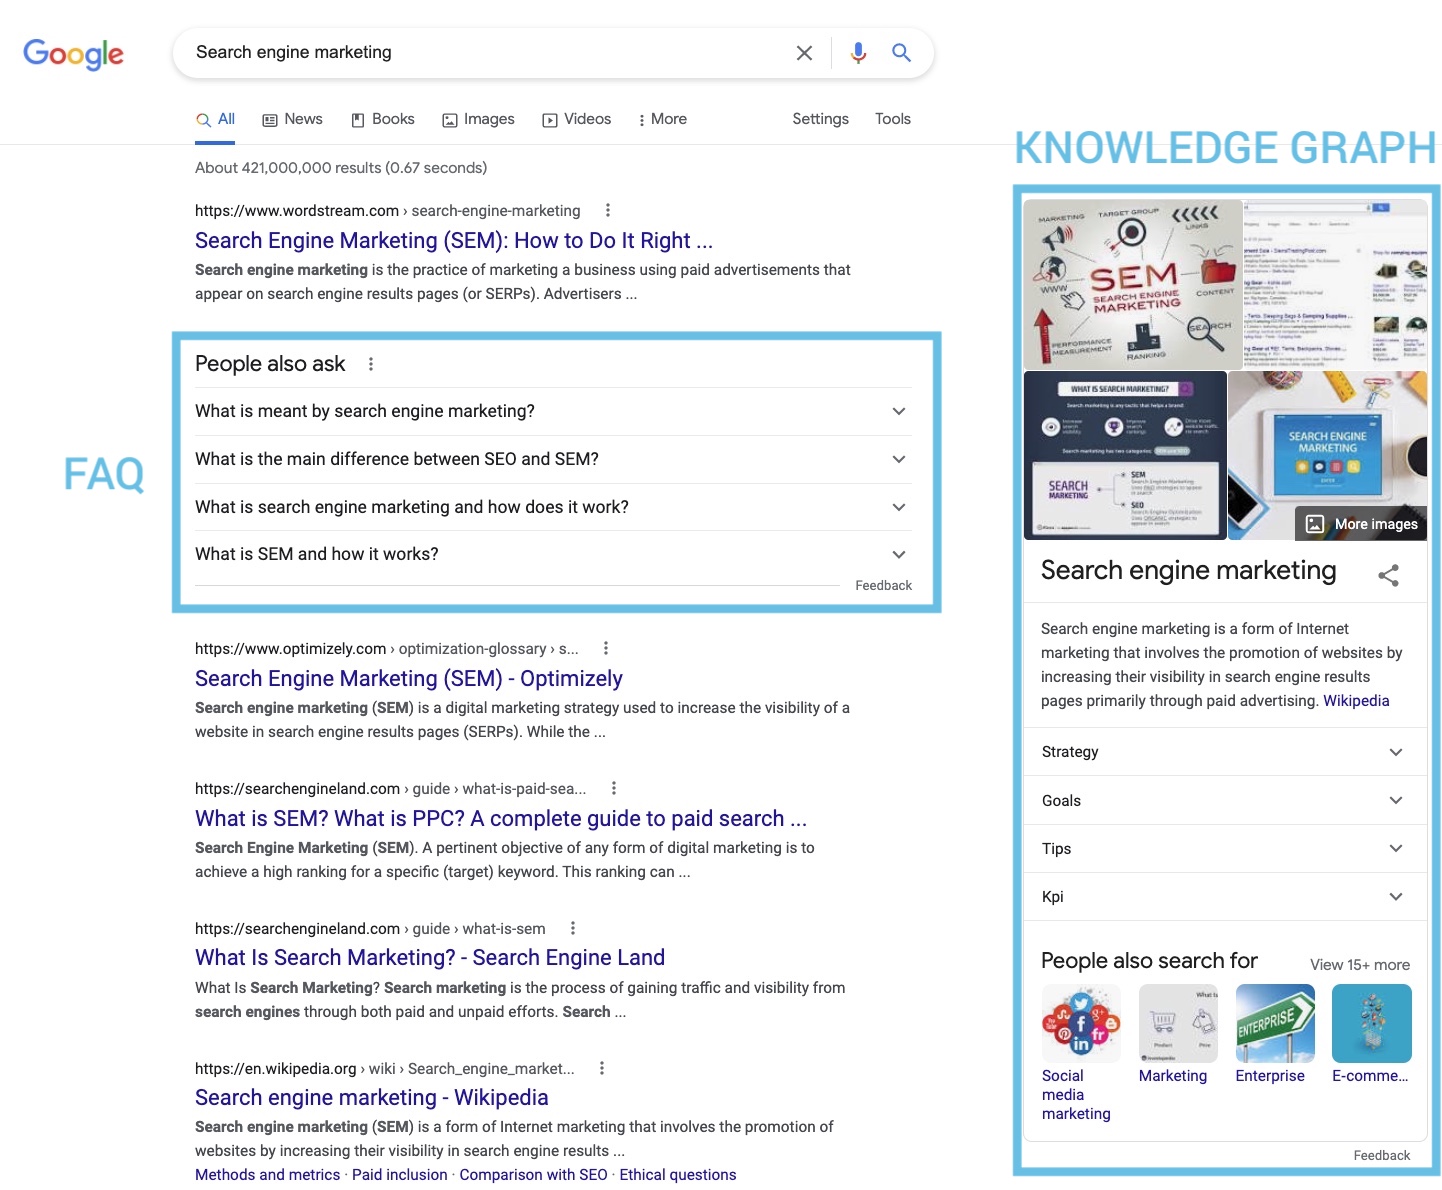
Task: Open Social media marketing related search thumbnail
Action: pyautogui.click(x=1081, y=1023)
